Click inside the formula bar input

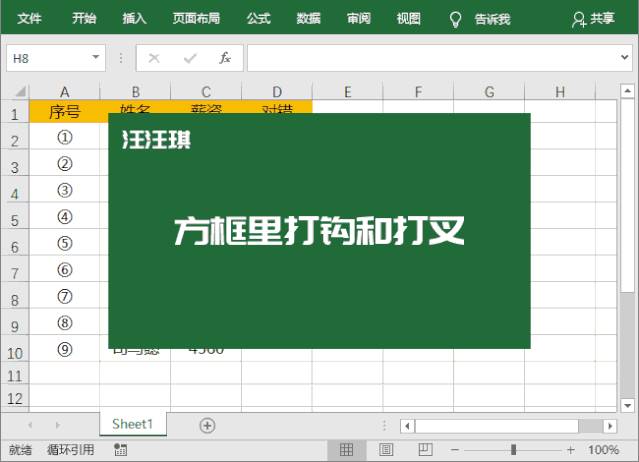click(x=434, y=58)
